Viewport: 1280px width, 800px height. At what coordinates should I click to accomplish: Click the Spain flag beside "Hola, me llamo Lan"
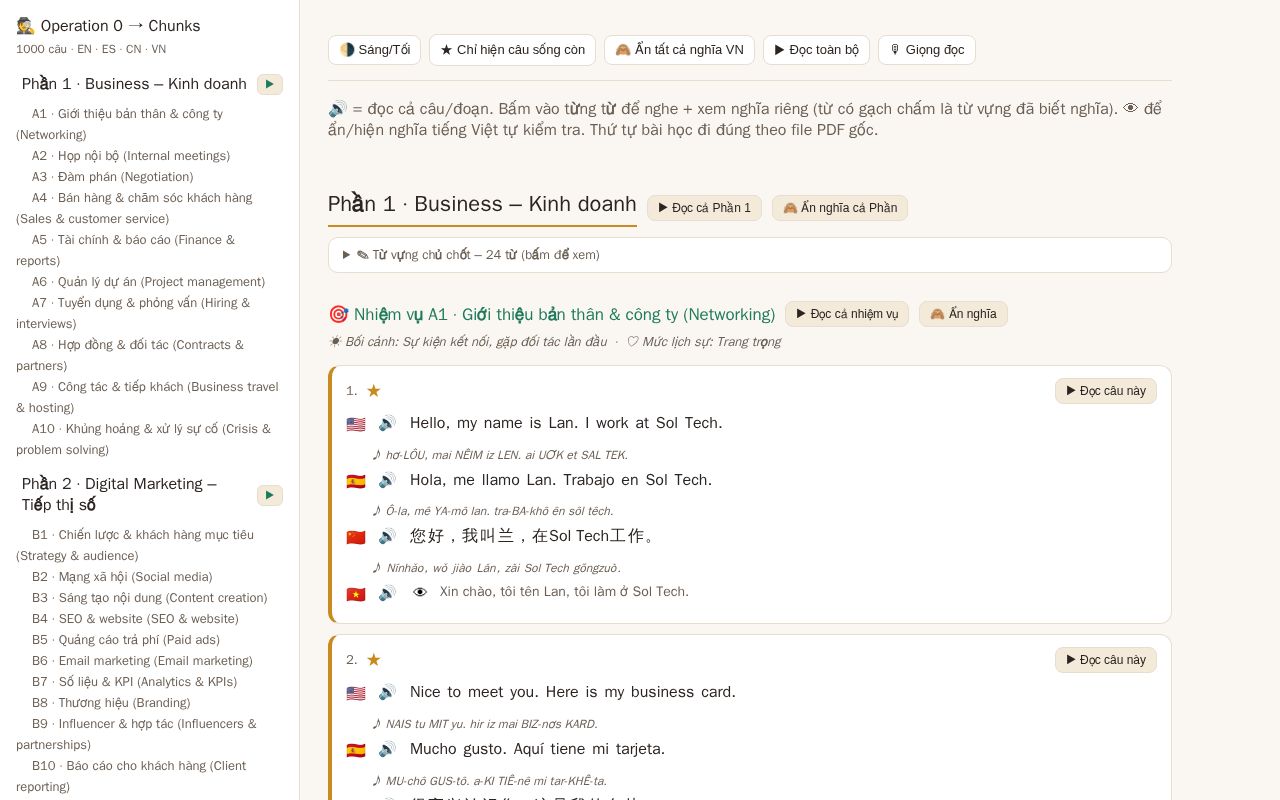356,481
